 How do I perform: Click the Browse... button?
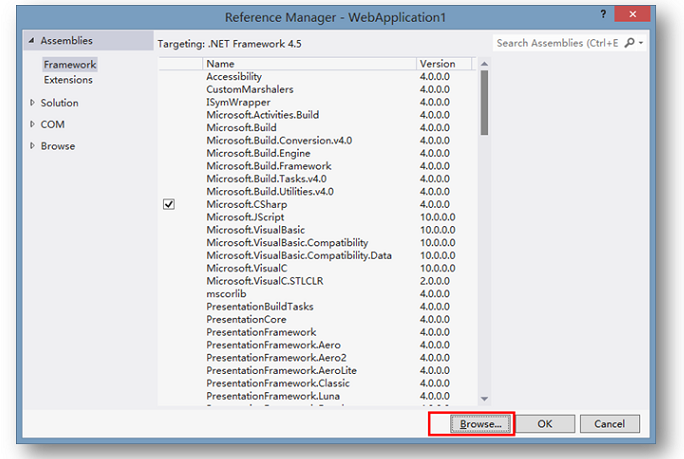pyautogui.click(x=480, y=424)
